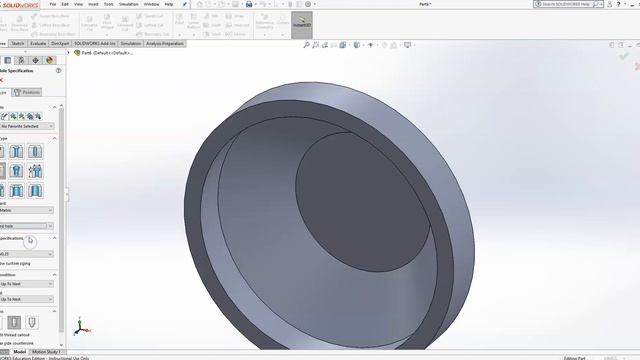
Task: Switch to the Positions tab
Action: (27, 92)
